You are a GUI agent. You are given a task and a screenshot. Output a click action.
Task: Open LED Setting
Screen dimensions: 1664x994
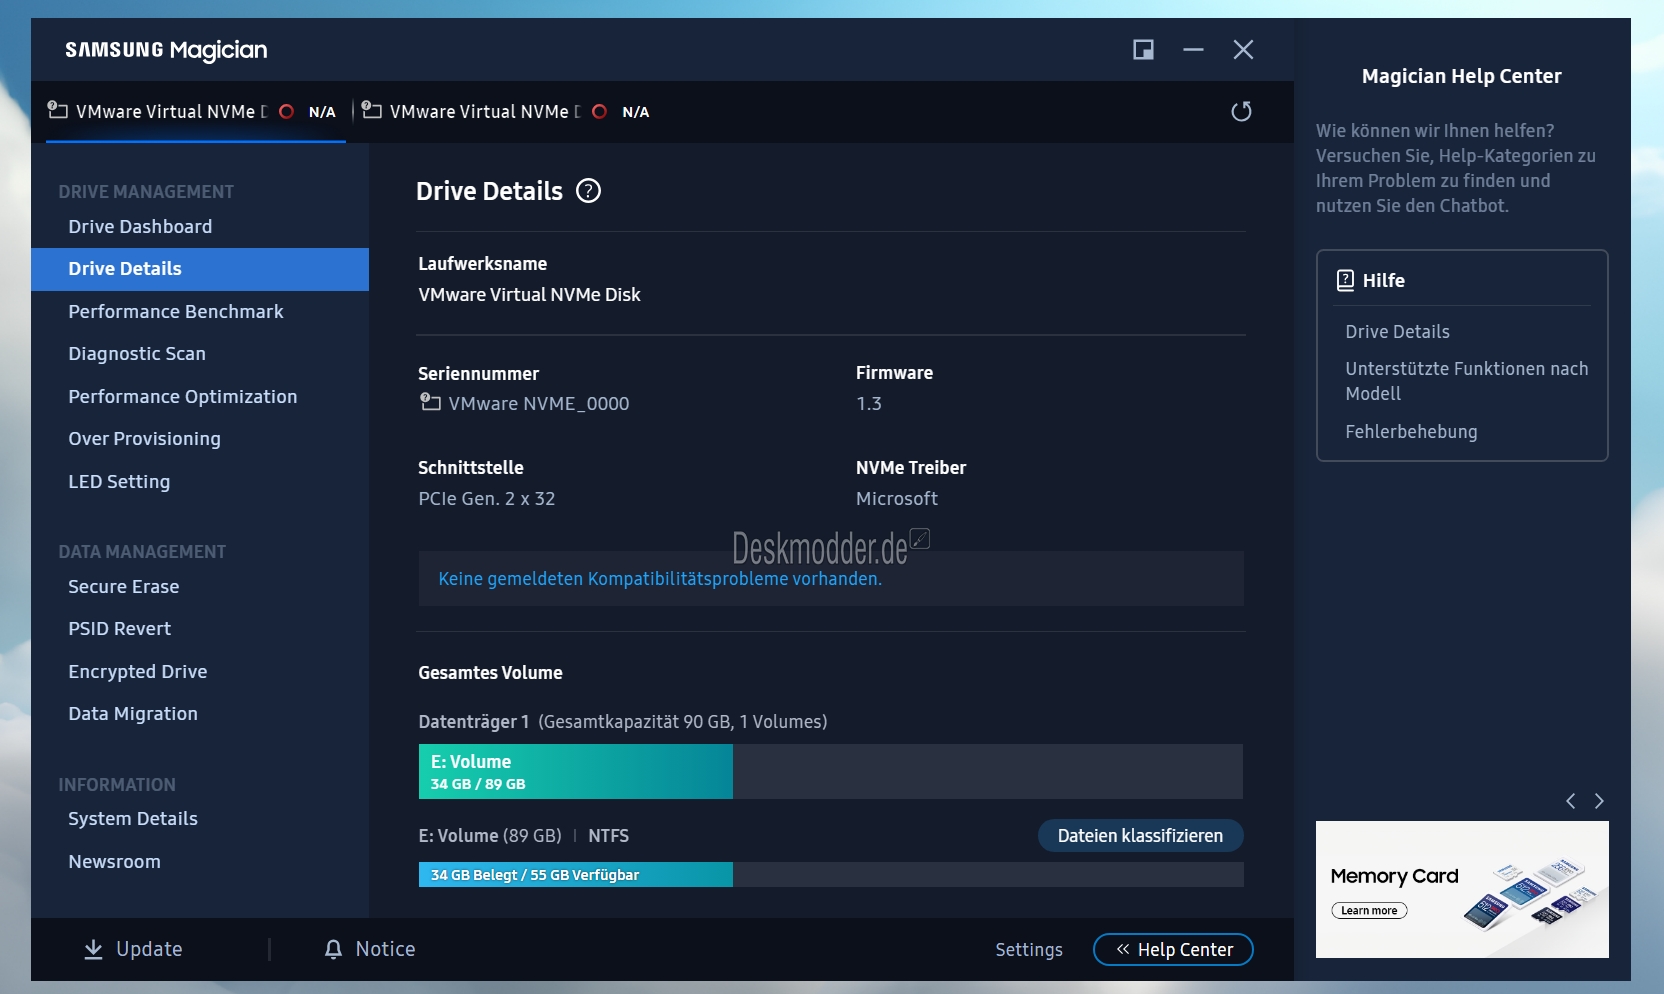119,482
